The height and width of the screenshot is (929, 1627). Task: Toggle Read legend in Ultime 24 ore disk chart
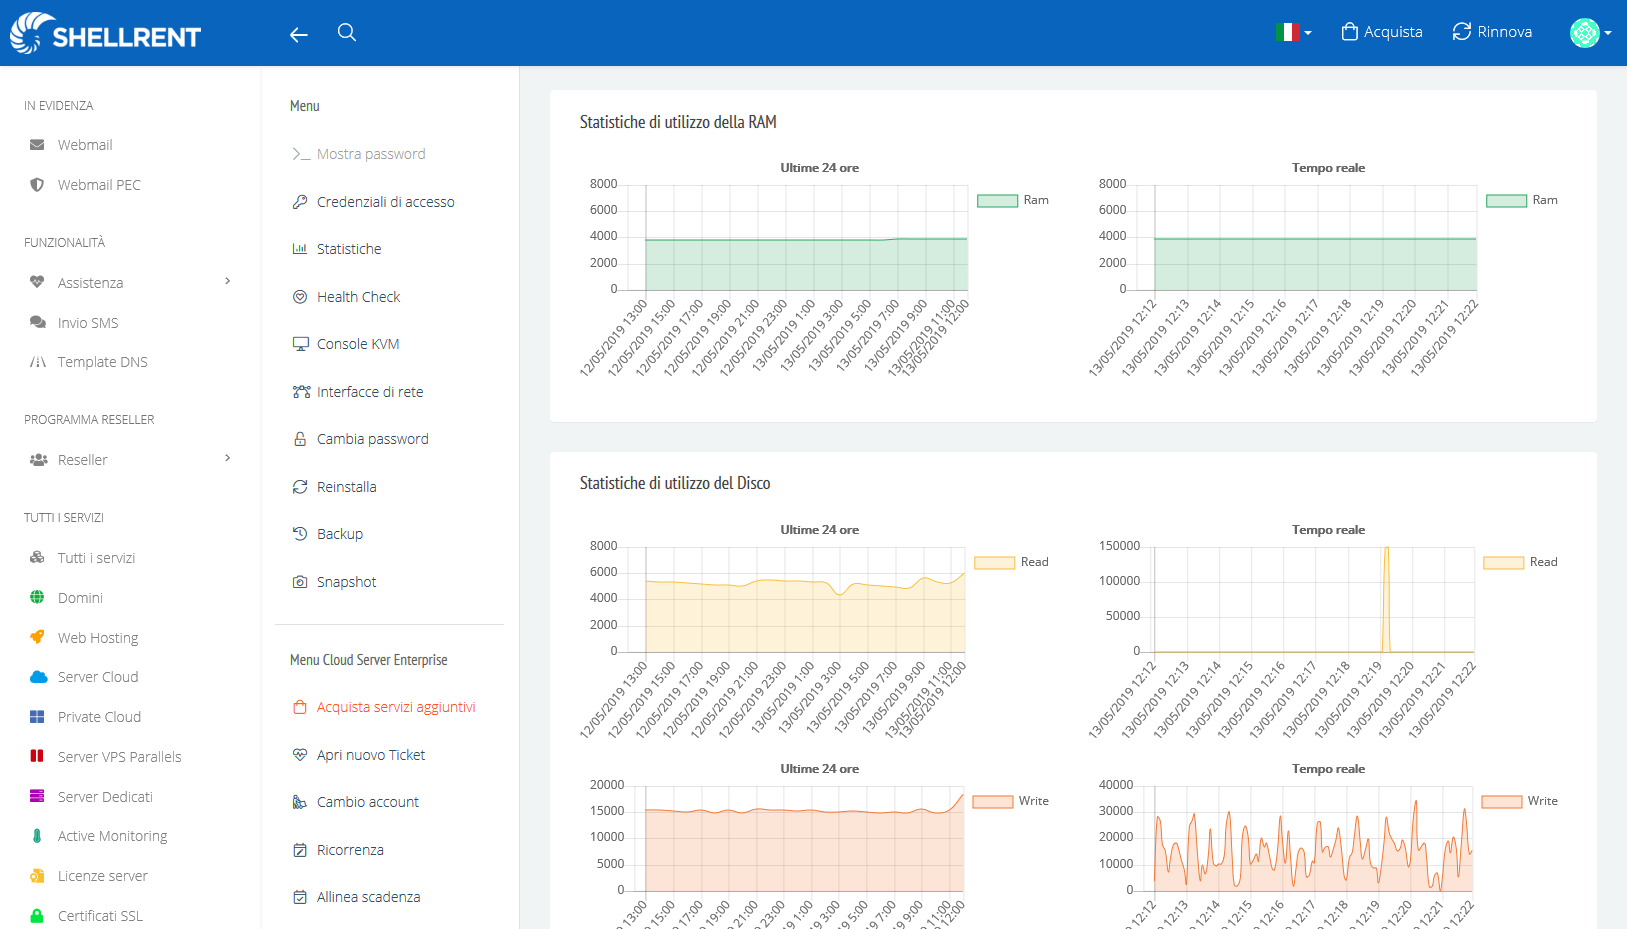(x=1011, y=562)
